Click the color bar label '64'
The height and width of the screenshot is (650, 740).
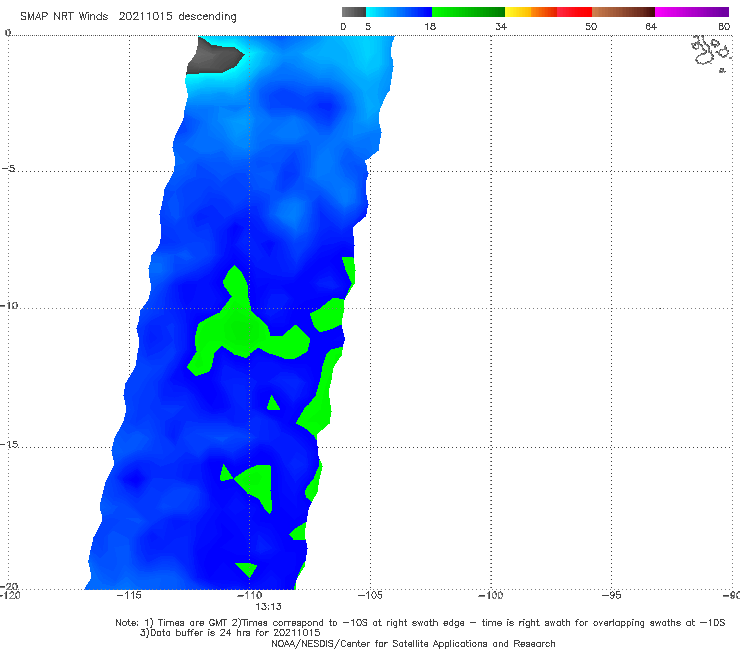[651, 26]
